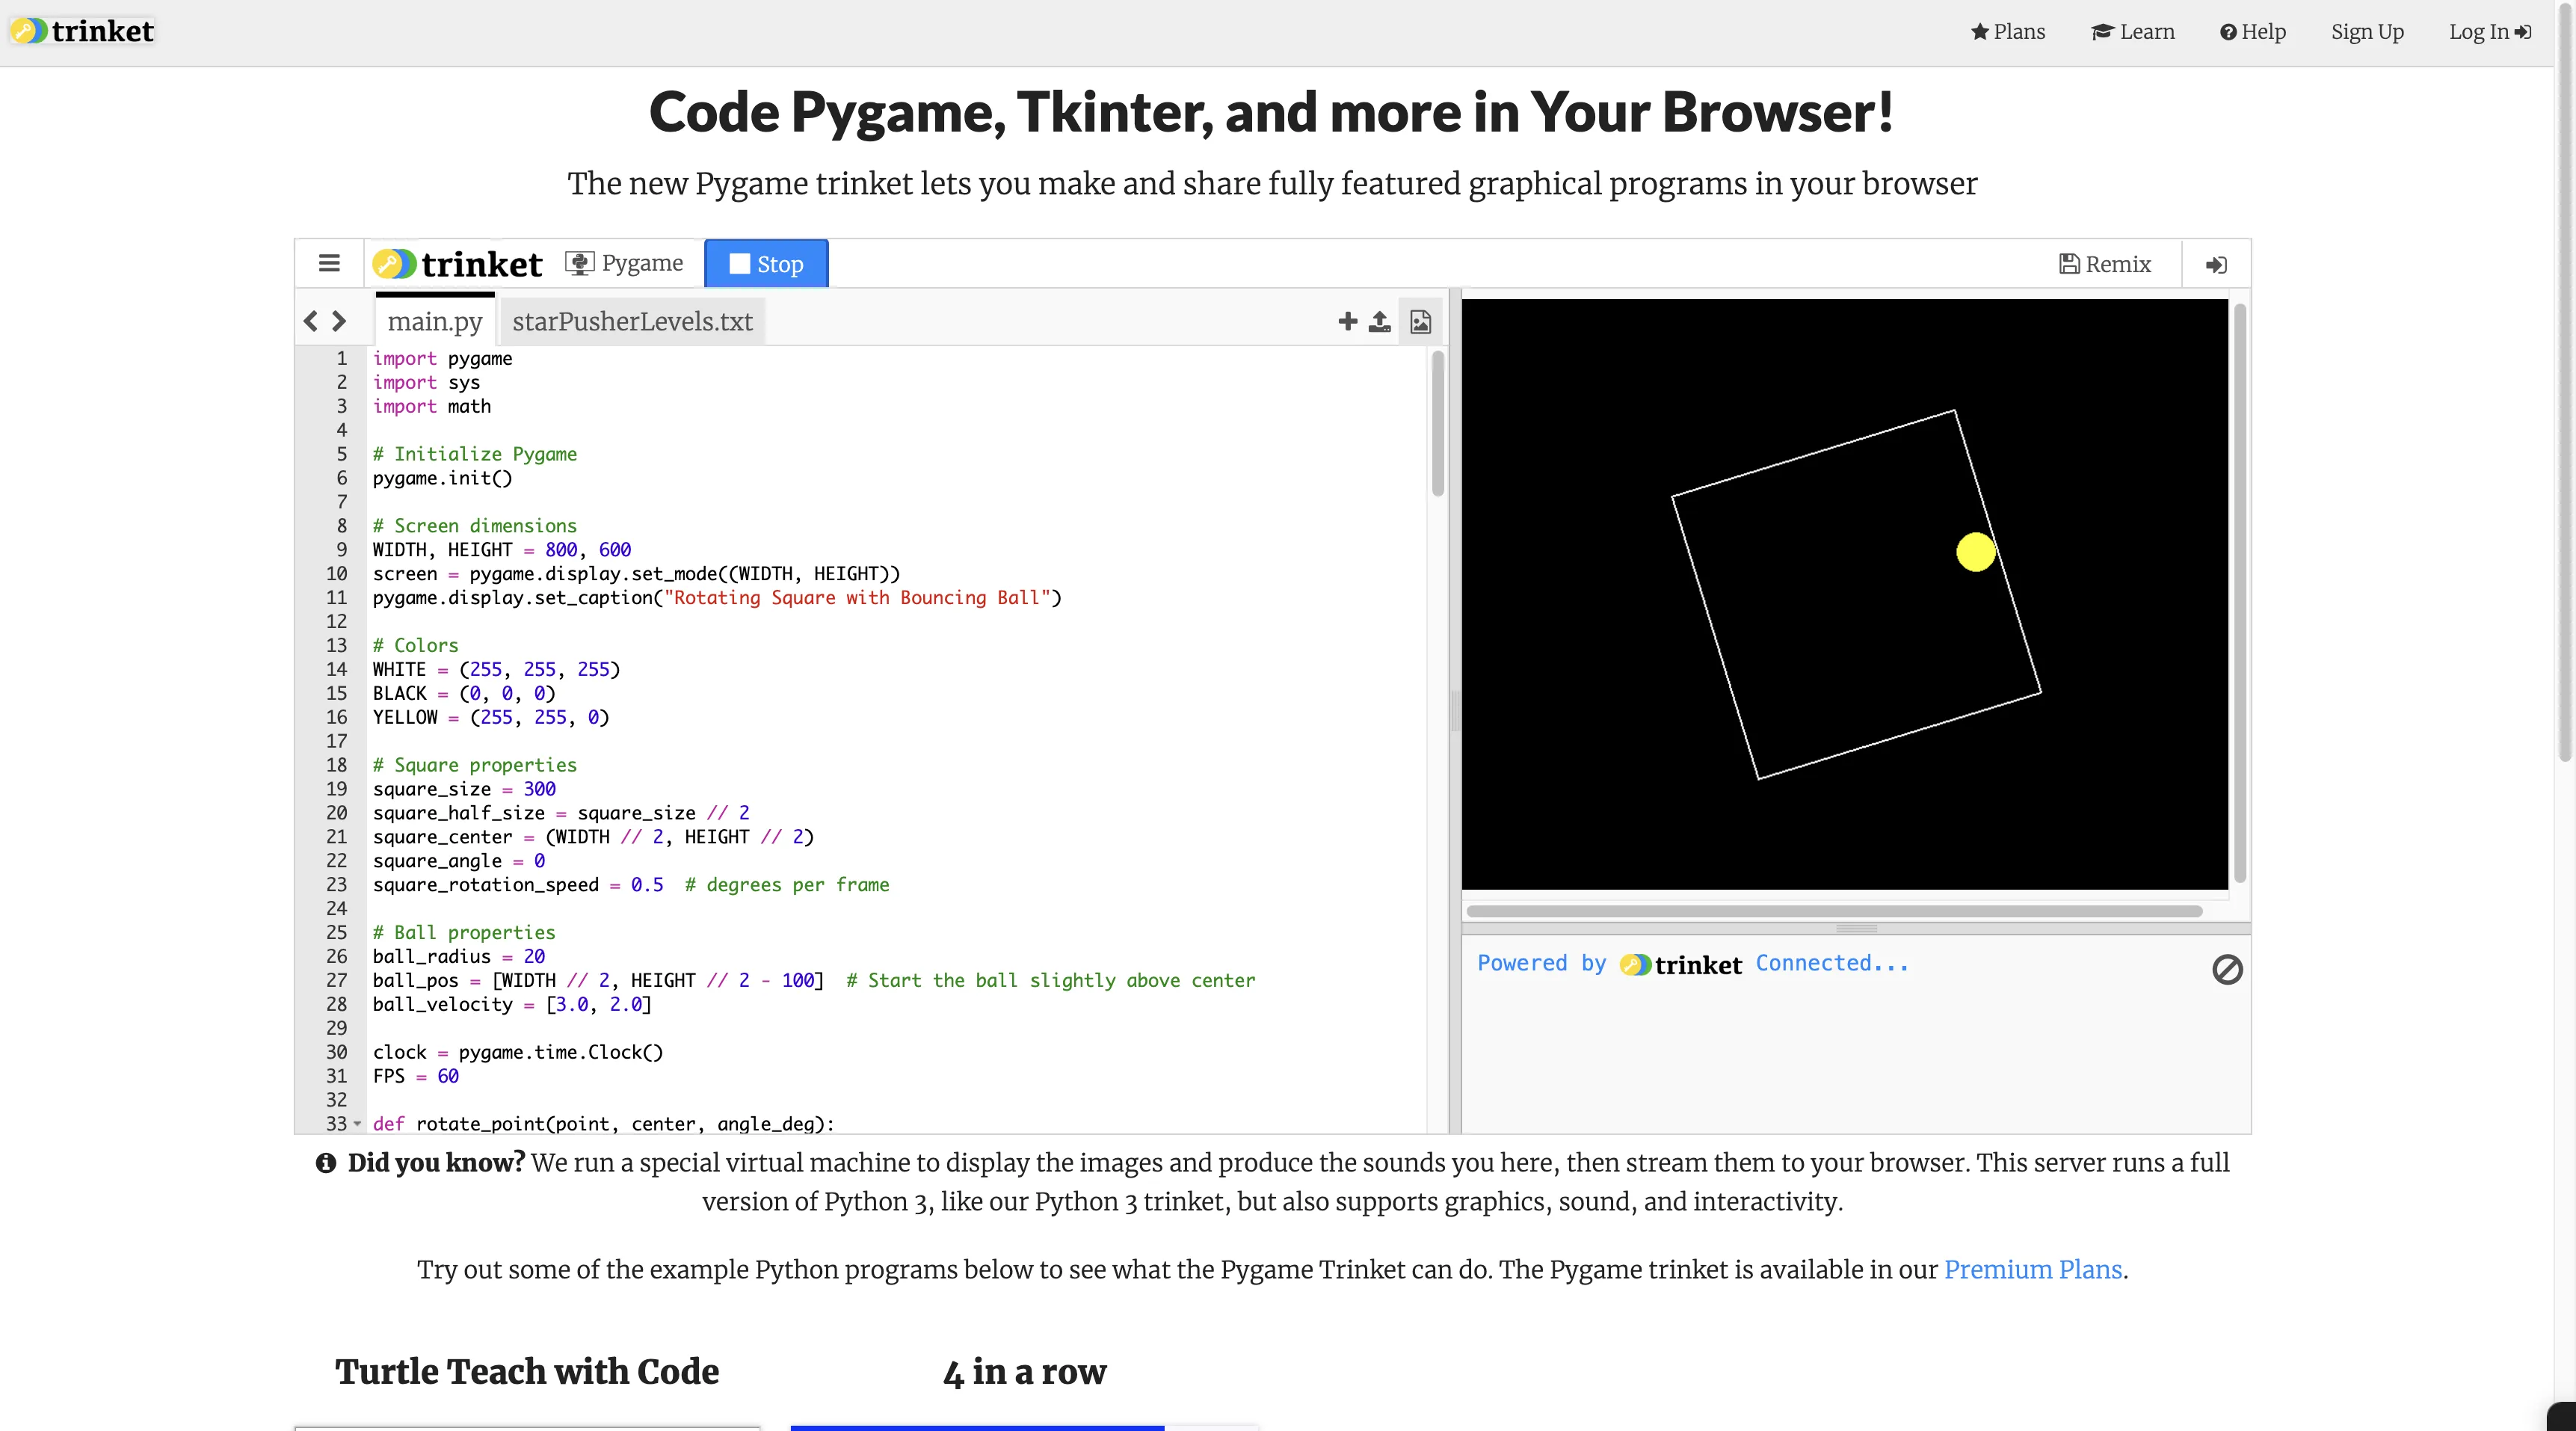
Task: Click Log In in header
Action: click(x=2490, y=32)
